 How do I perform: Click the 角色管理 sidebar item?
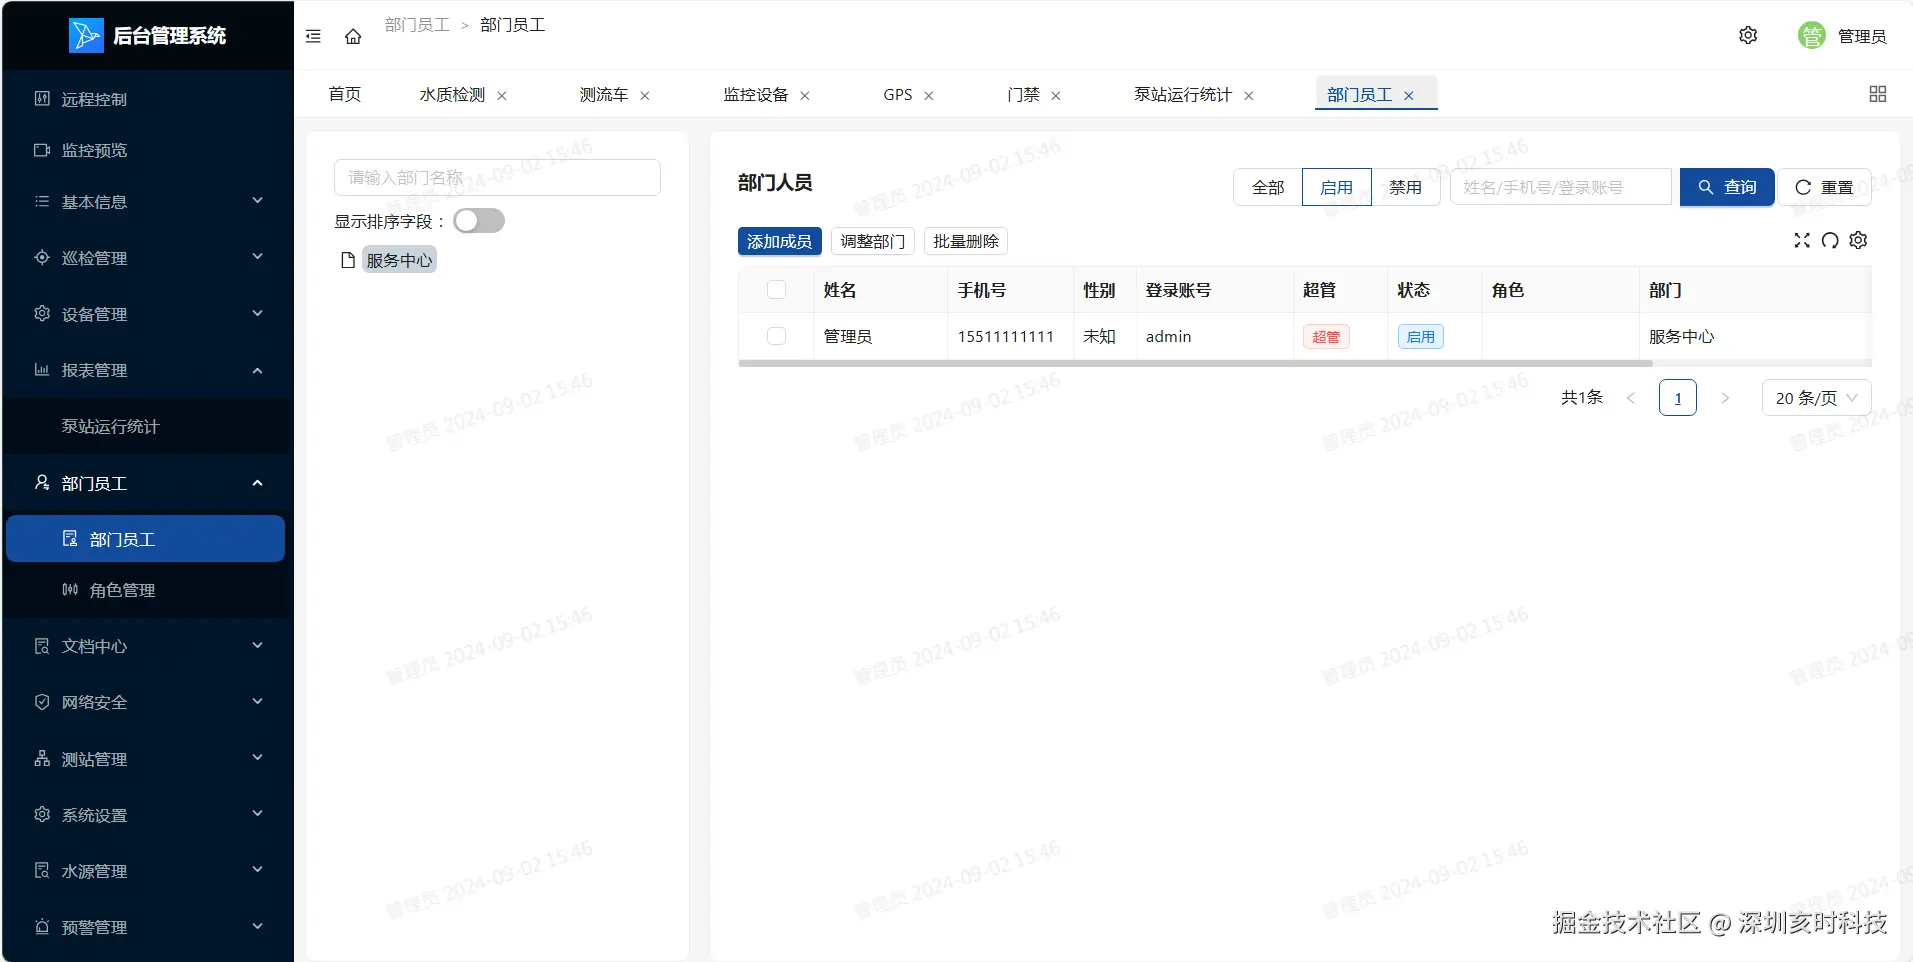147,590
